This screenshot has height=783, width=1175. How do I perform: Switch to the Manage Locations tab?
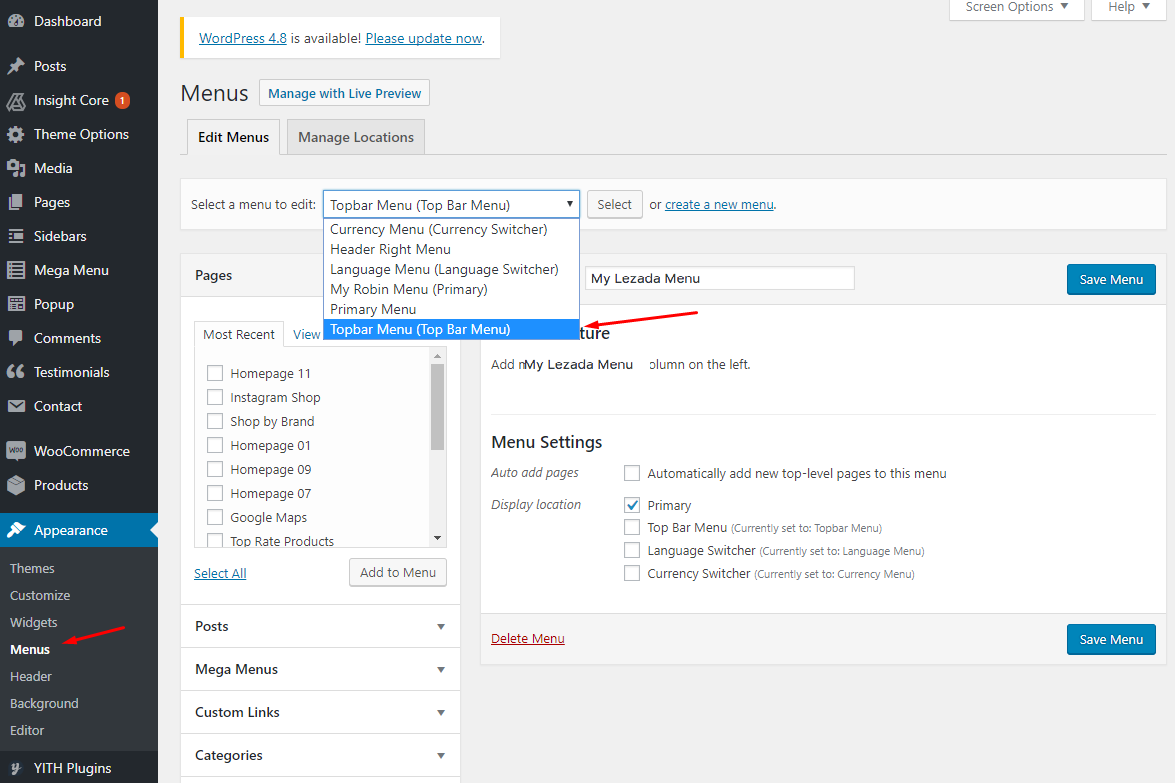coord(356,137)
